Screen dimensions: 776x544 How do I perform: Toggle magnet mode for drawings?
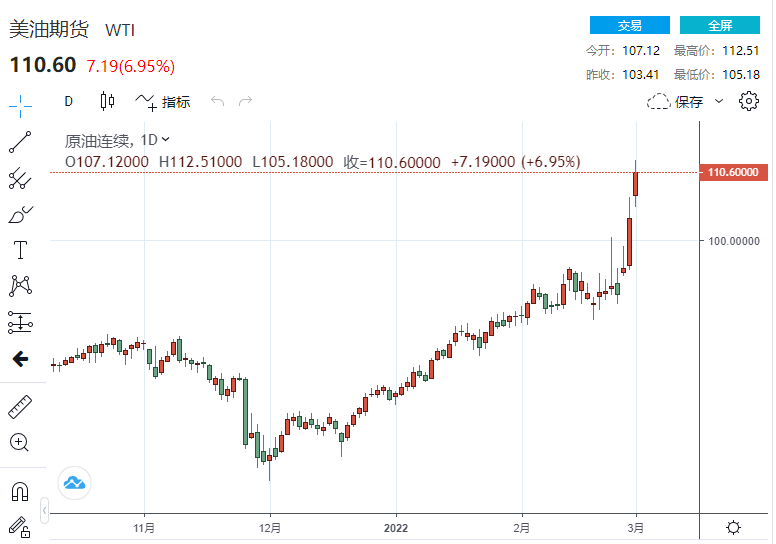[20, 491]
